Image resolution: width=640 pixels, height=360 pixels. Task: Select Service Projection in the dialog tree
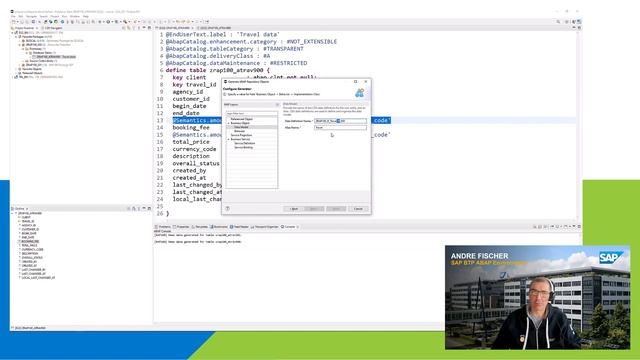241,135
